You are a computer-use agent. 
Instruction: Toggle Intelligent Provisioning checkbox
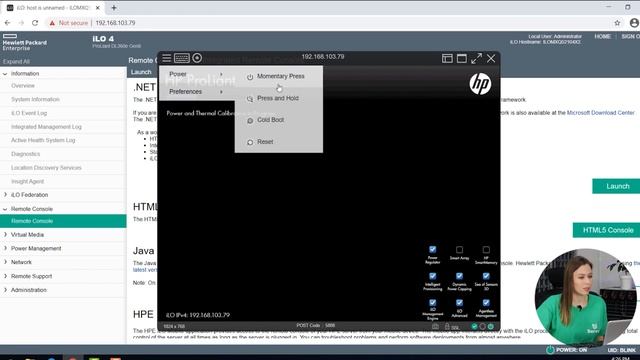coord(433,276)
